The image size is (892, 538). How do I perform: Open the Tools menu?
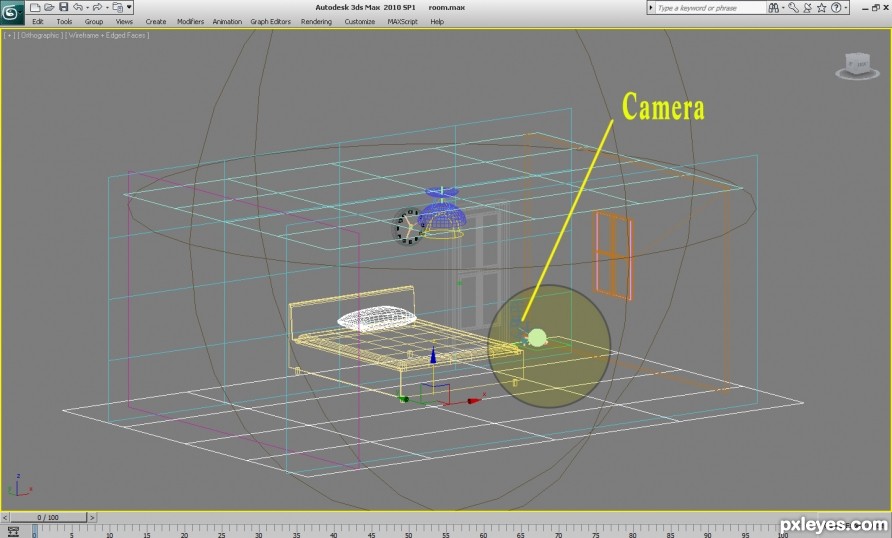64,22
